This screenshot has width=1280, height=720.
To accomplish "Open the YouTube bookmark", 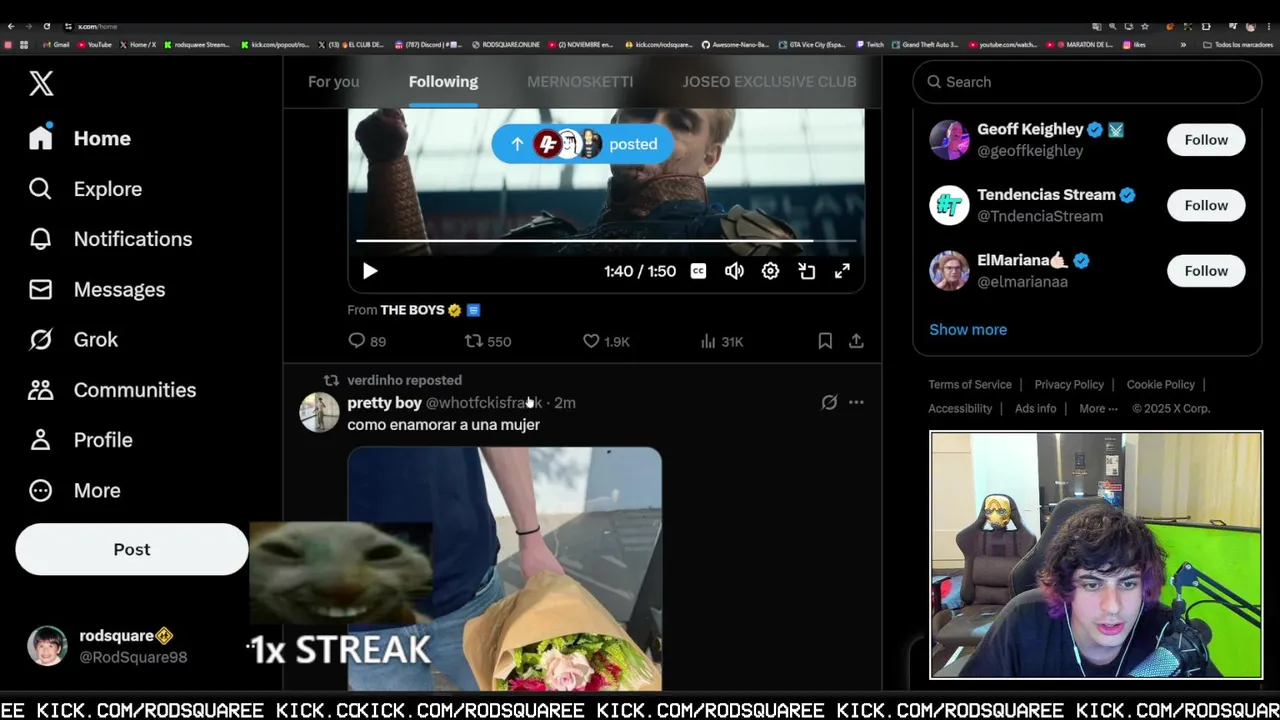I will pyautogui.click(x=94, y=45).
